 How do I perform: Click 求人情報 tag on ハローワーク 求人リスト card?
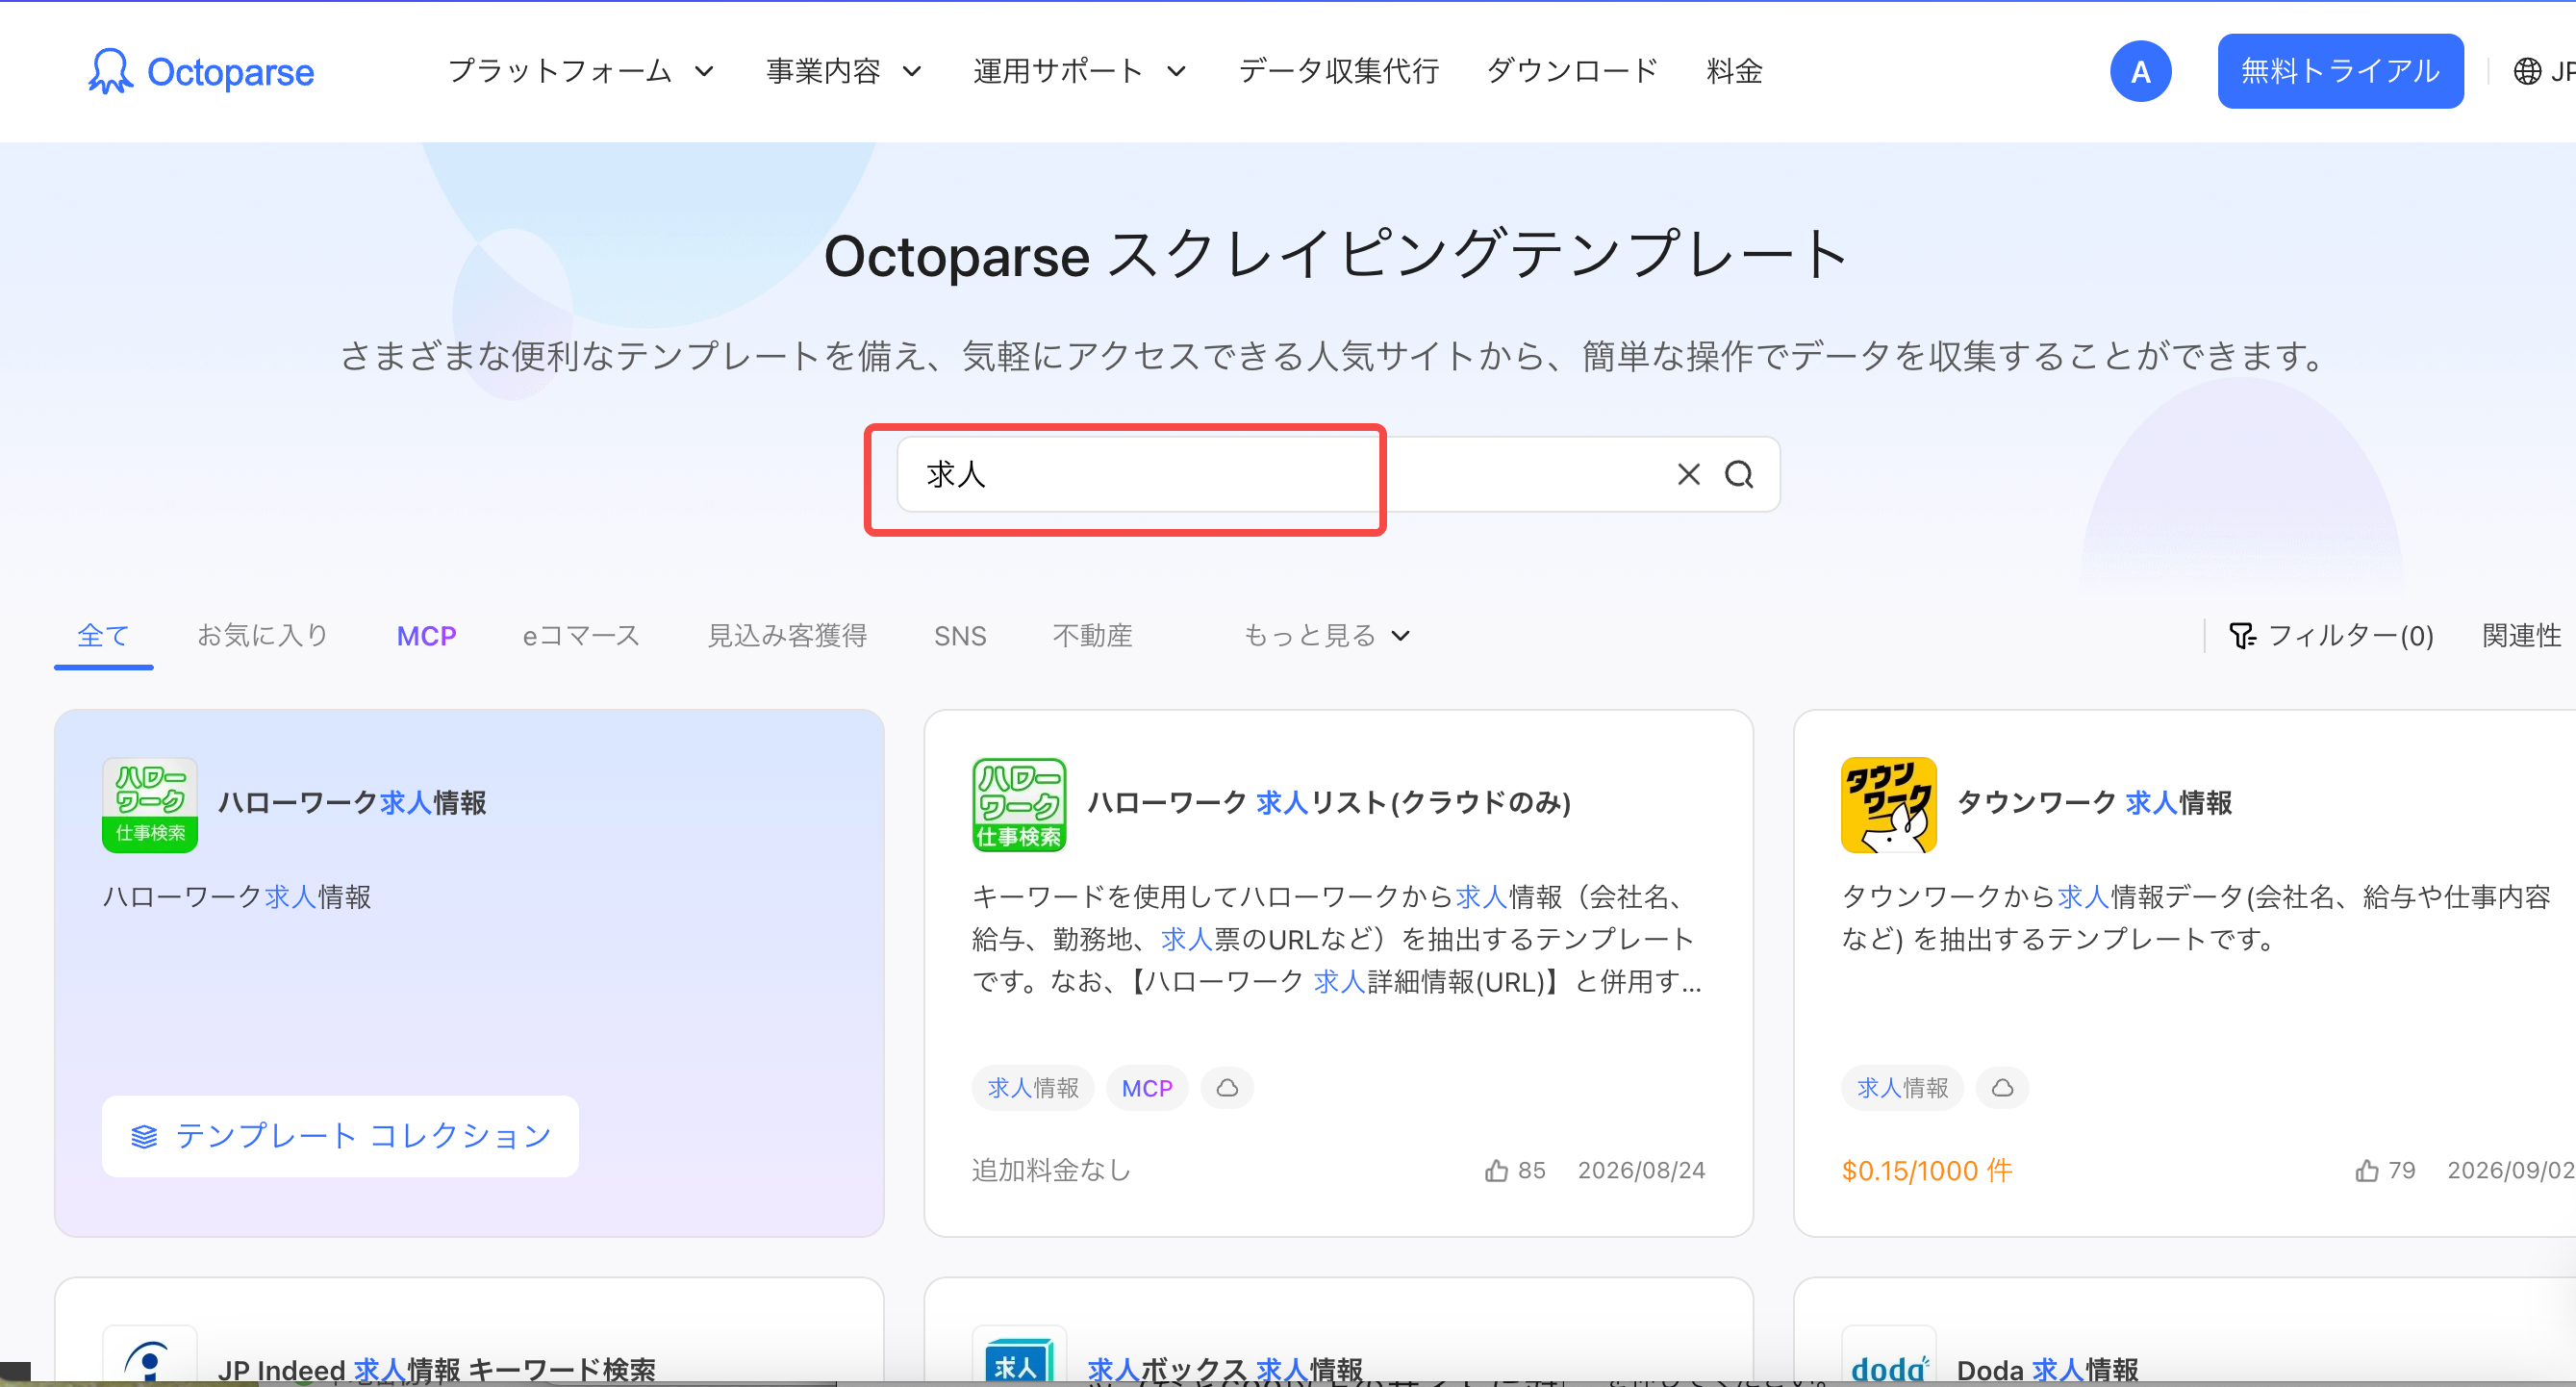(1033, 1087)
